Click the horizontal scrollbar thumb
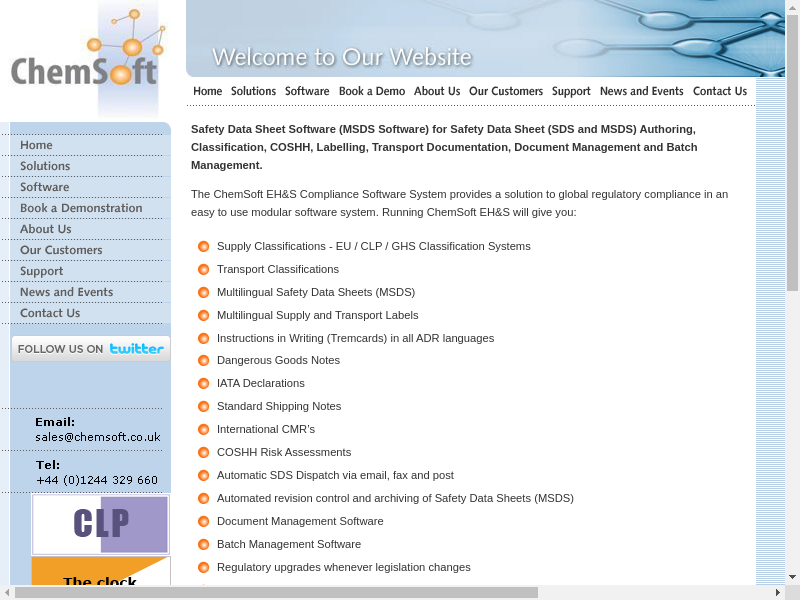Screen dimensions: 800x600 coord(276,592)
